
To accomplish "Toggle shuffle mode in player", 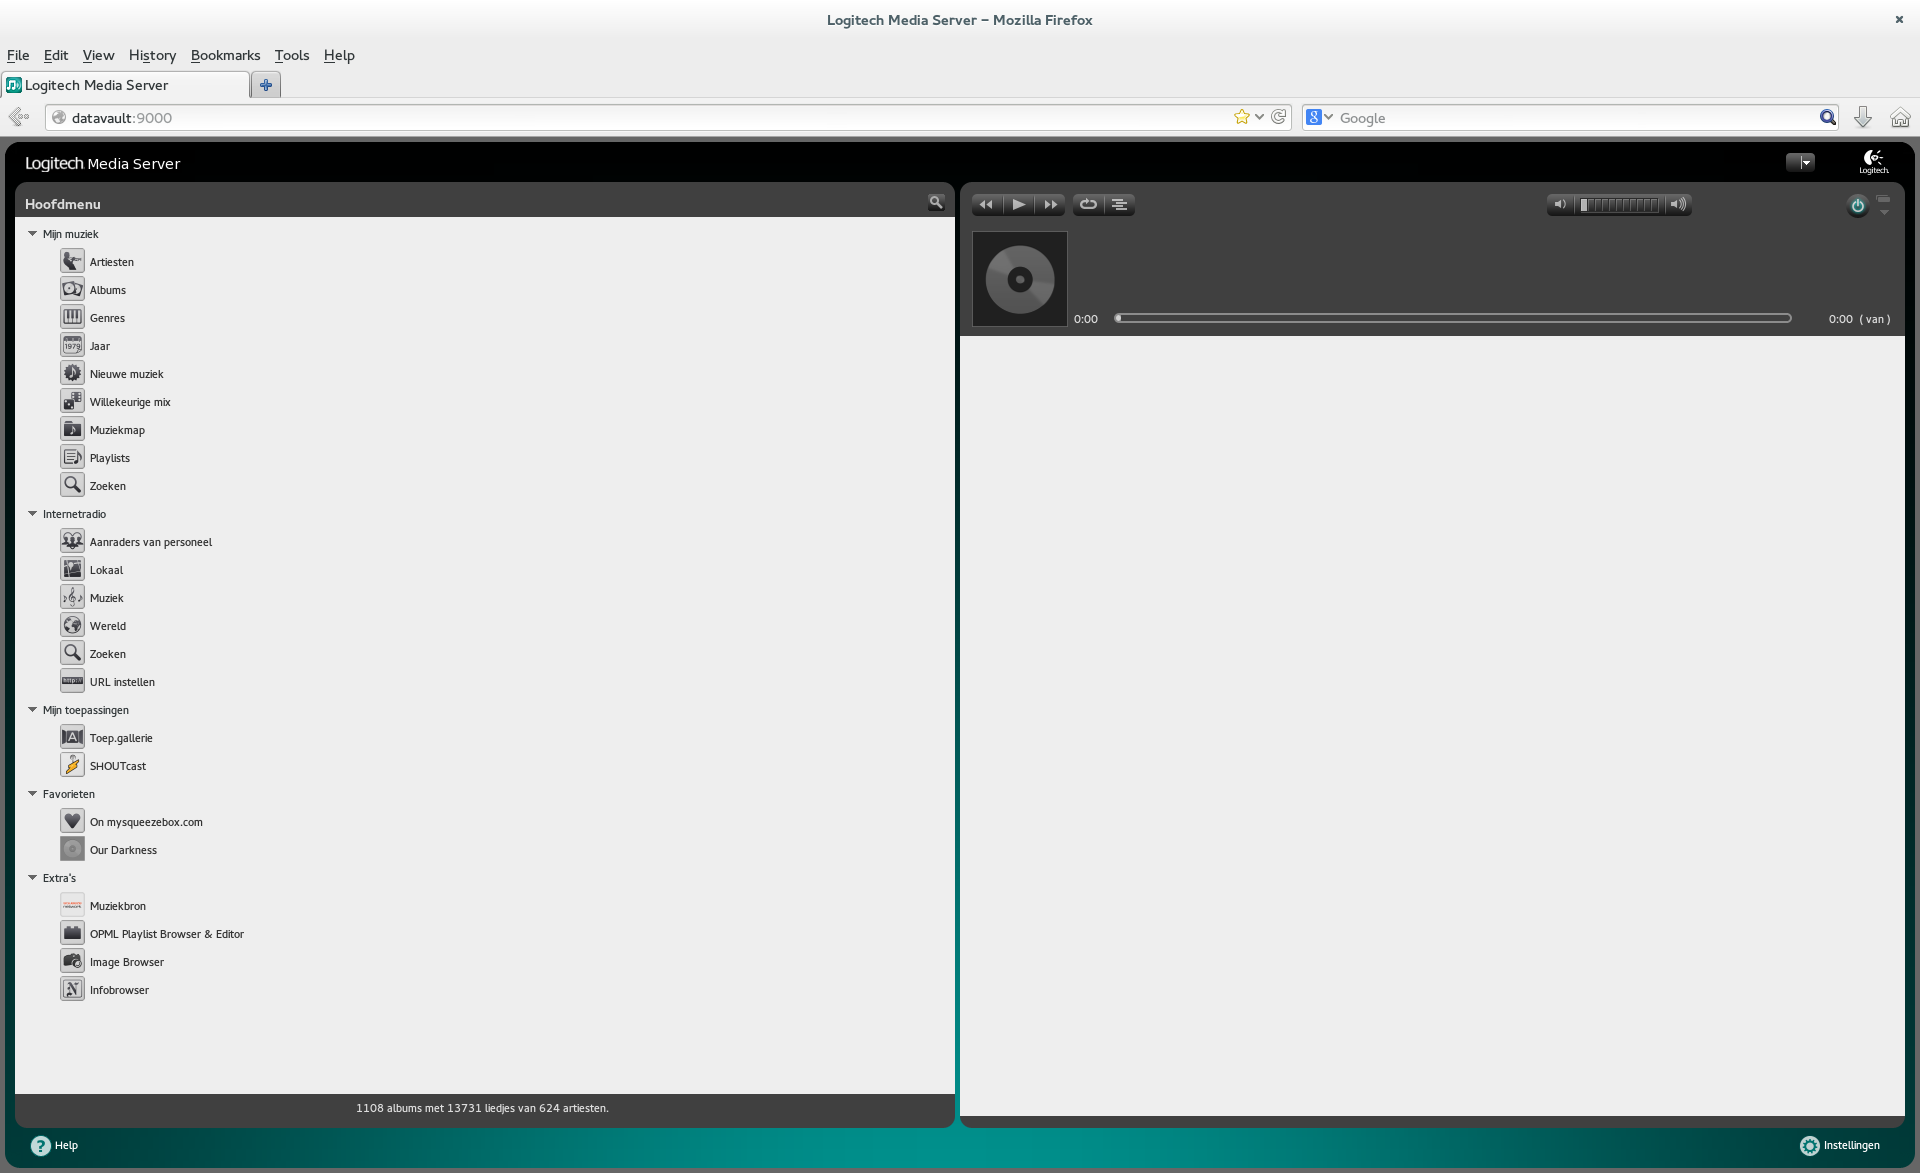I will point(1120,204).
